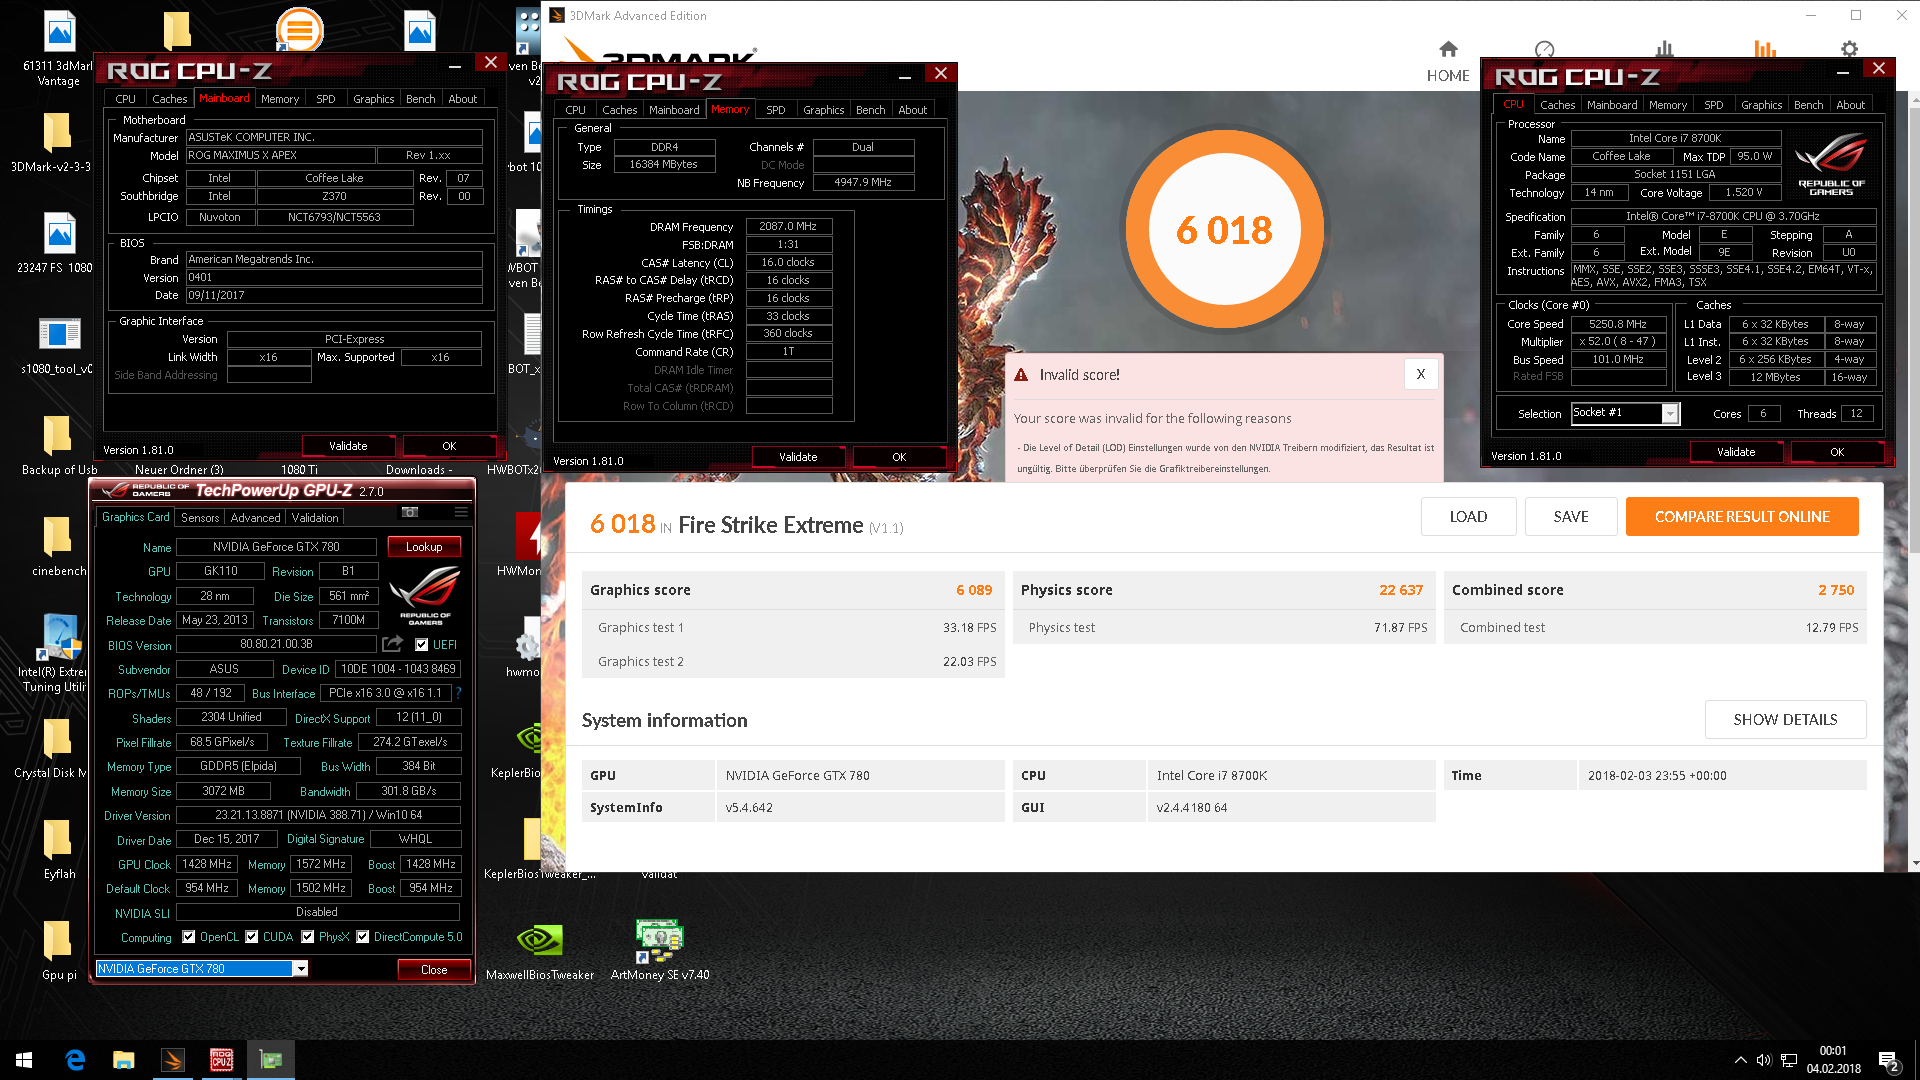This screenshot has width=1920, height=1080.
Task: Click COMPARE RESULT ONLINE button
Action: coord(1742,517)
